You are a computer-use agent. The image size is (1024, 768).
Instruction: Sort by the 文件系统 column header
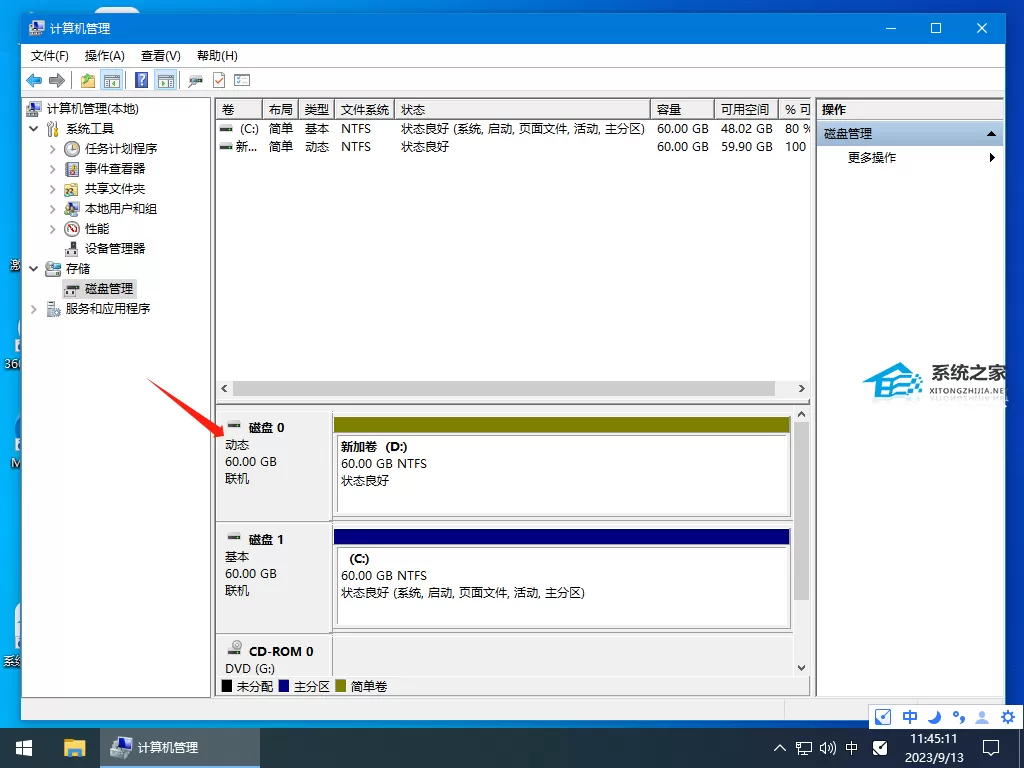pyautogui.click(x=364, y=109)
